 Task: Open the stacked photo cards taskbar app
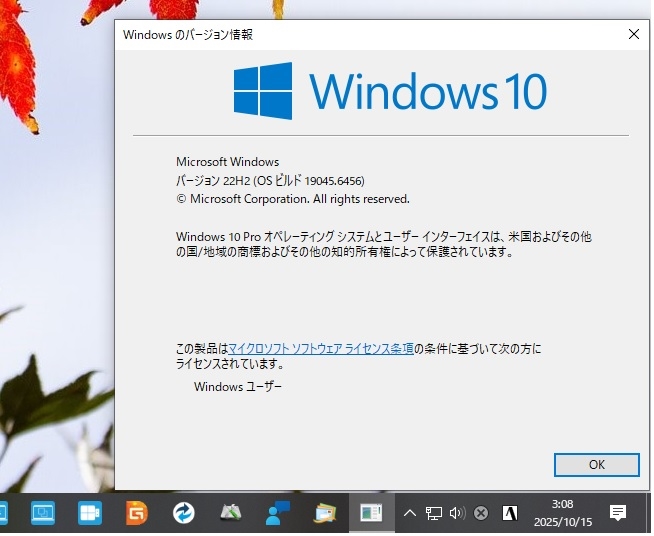tap(326, 515)
